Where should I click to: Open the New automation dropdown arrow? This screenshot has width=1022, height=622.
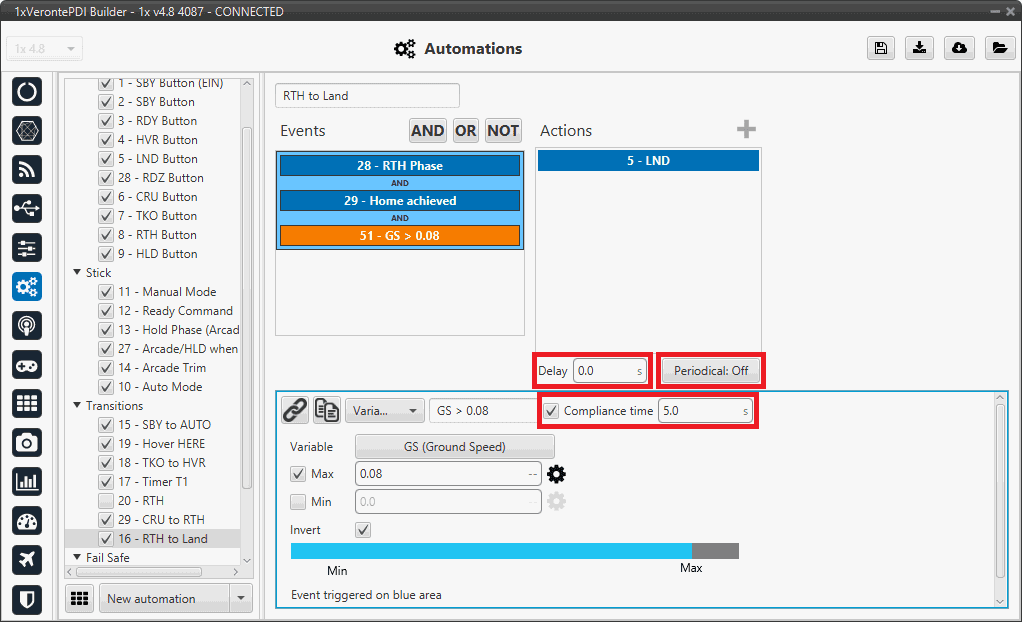[x=240, y=599]
